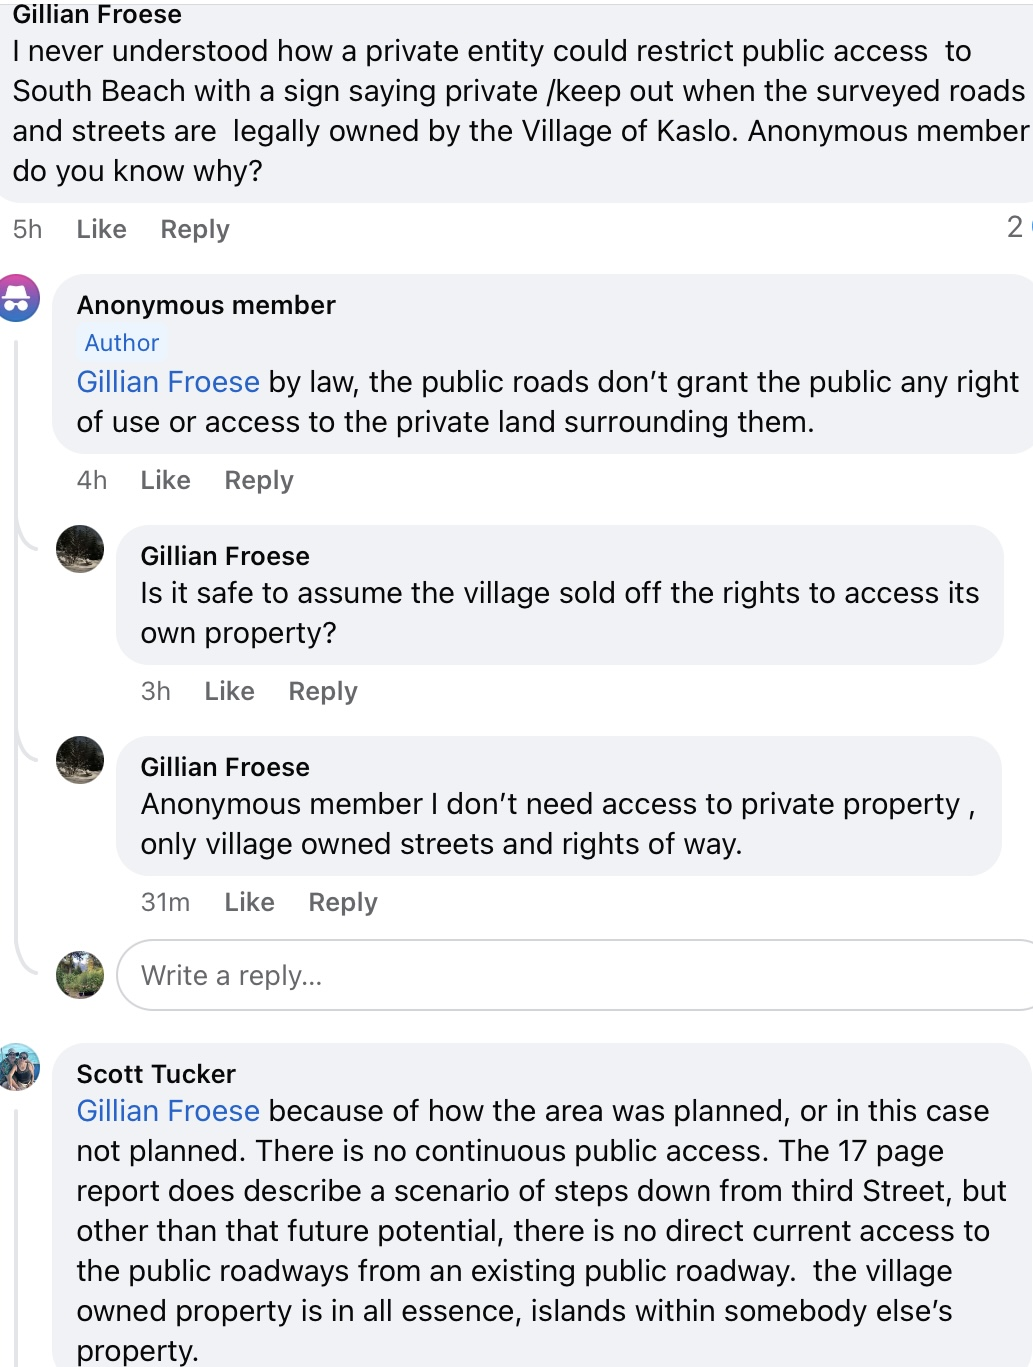Open Gillian Froese mention in Scott Tucker's comment

coord(168,1111)
